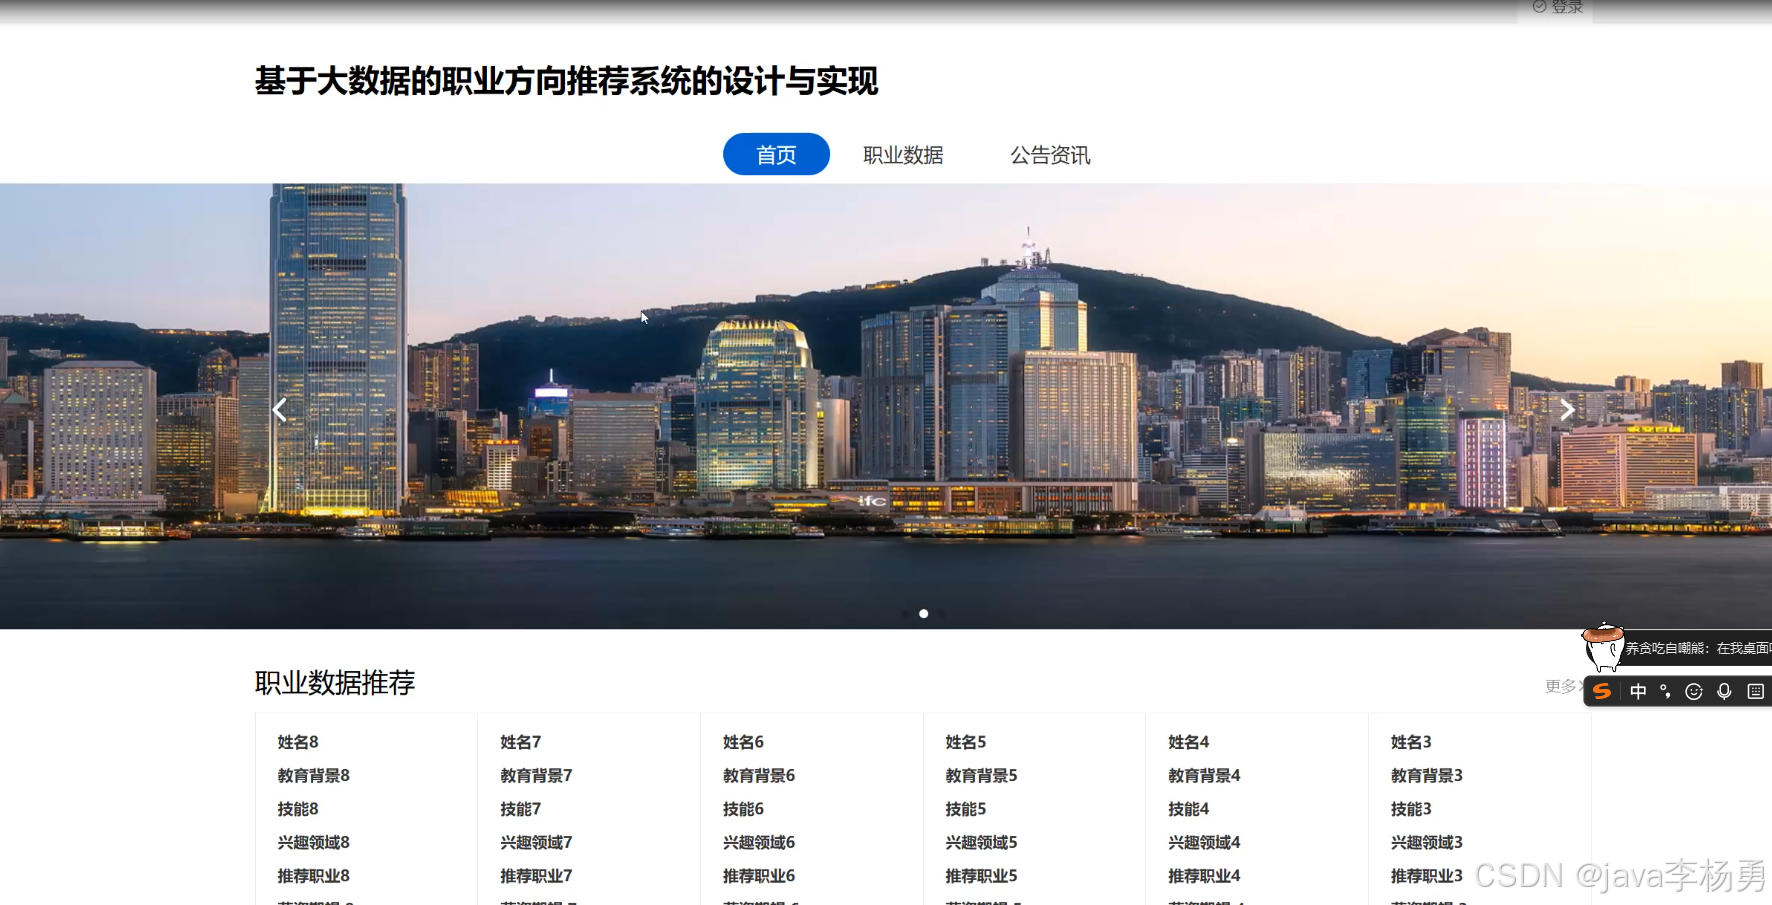Click the text 推荐职业7
This screenshot has height=905, width=1772.
tap(537, 876)
